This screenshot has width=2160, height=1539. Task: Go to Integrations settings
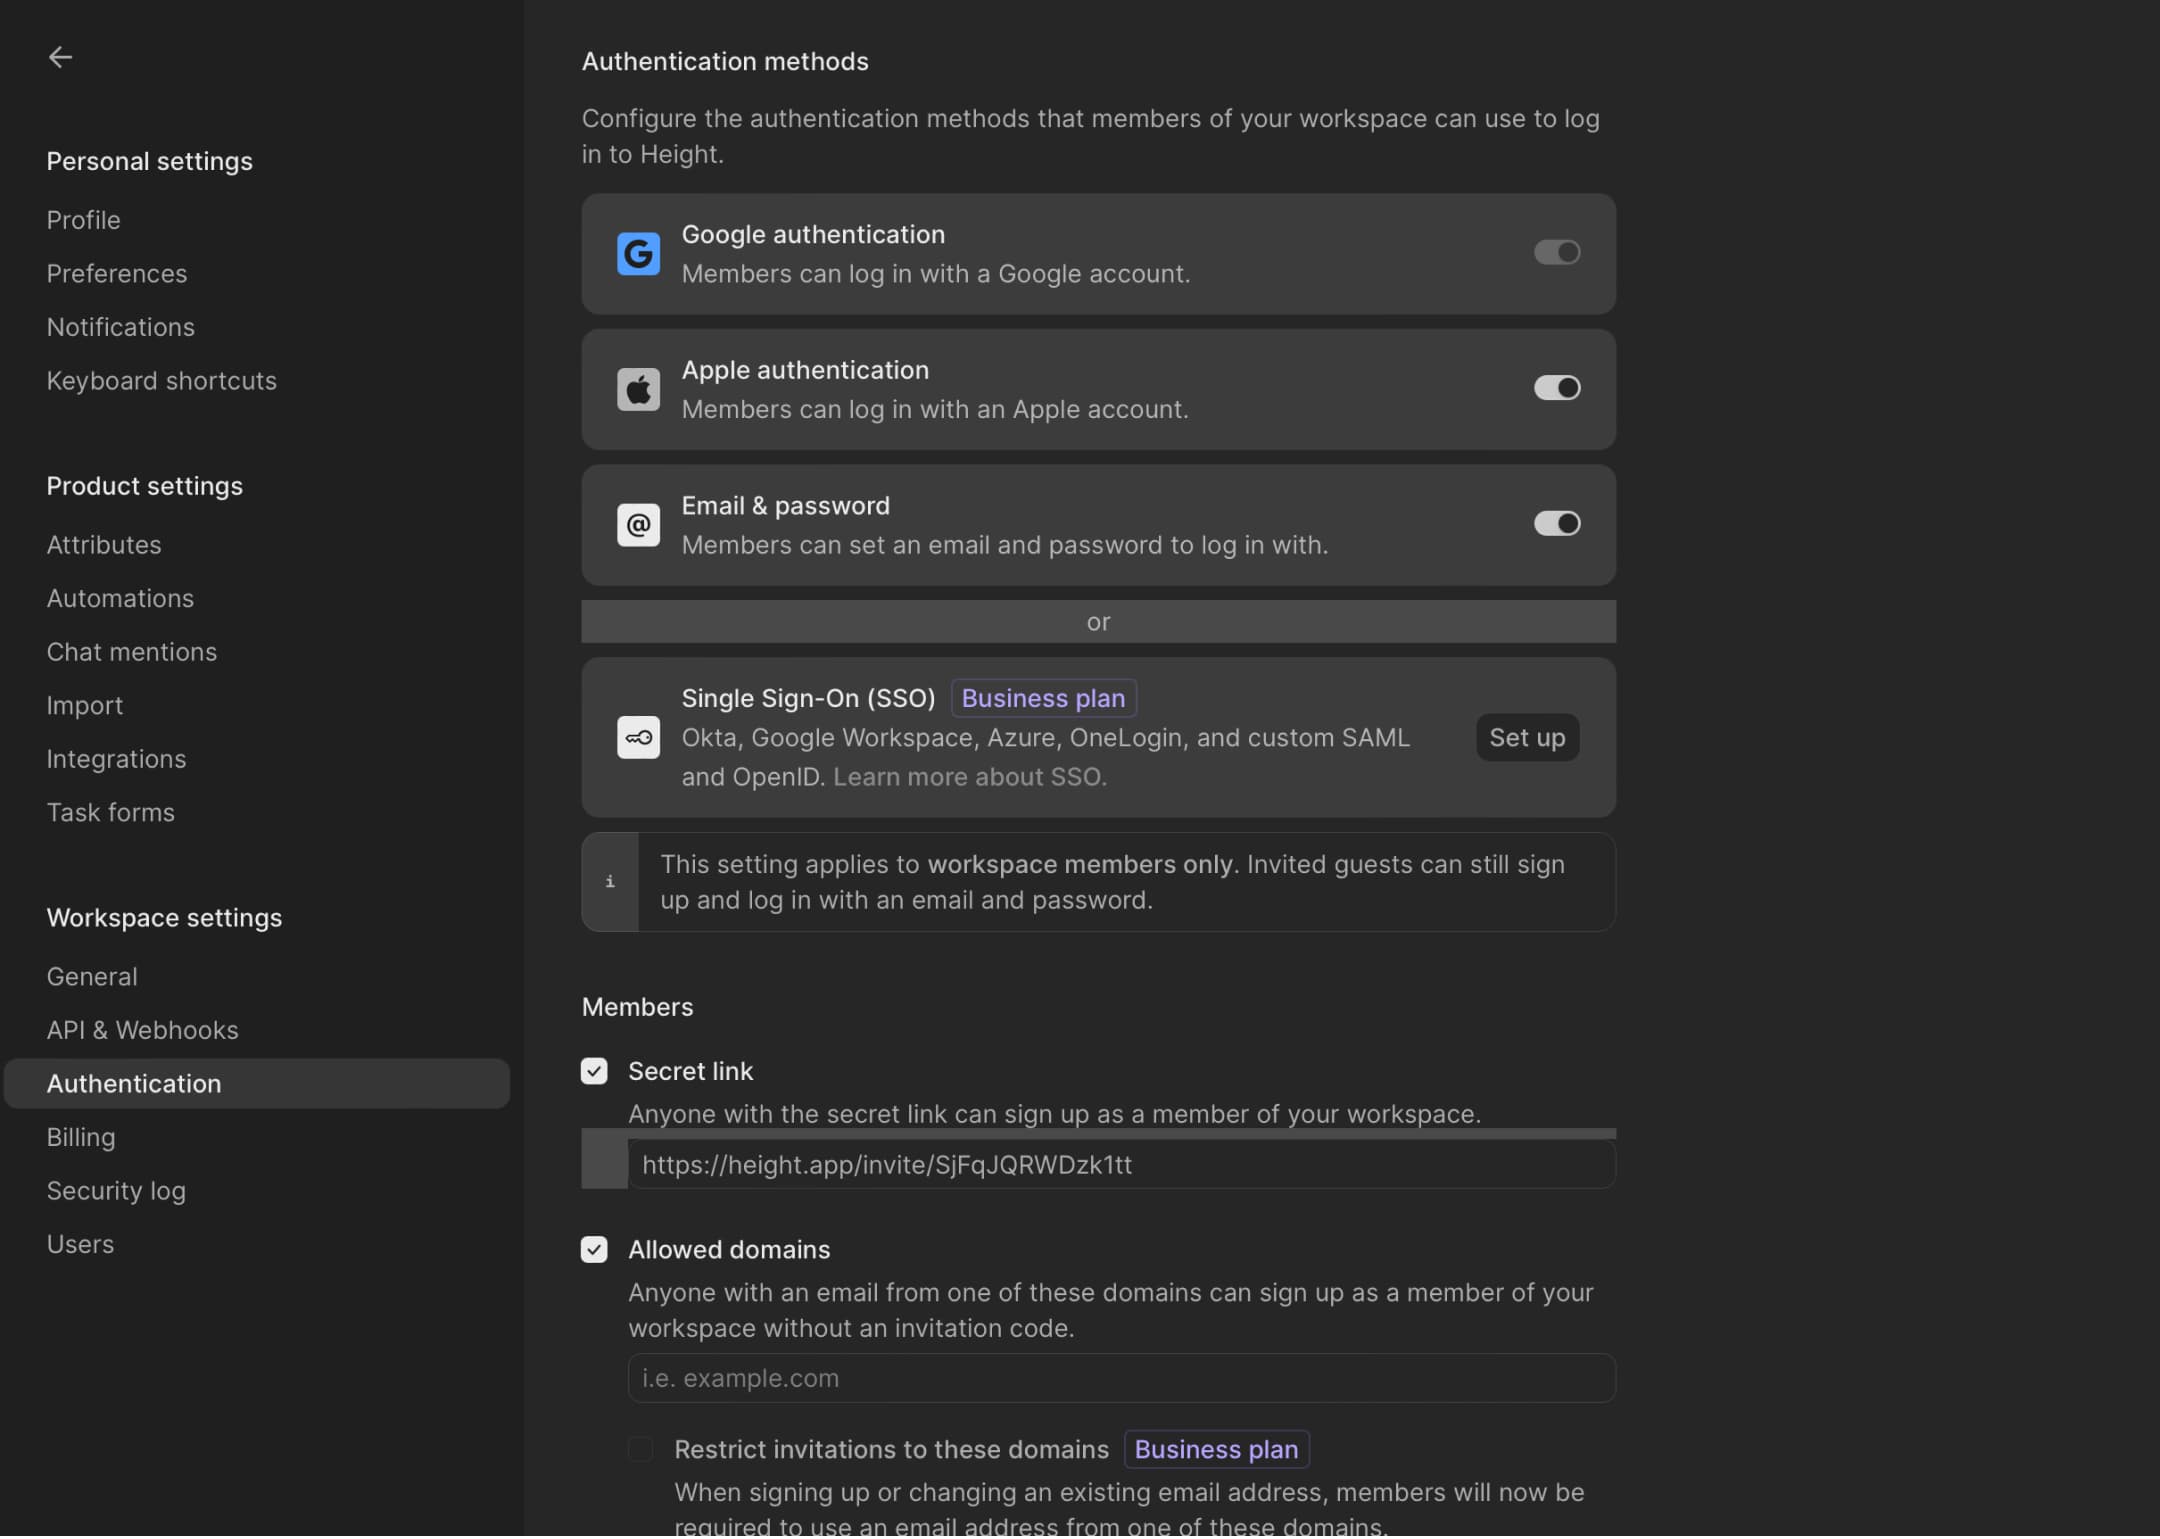pos(116,760)
